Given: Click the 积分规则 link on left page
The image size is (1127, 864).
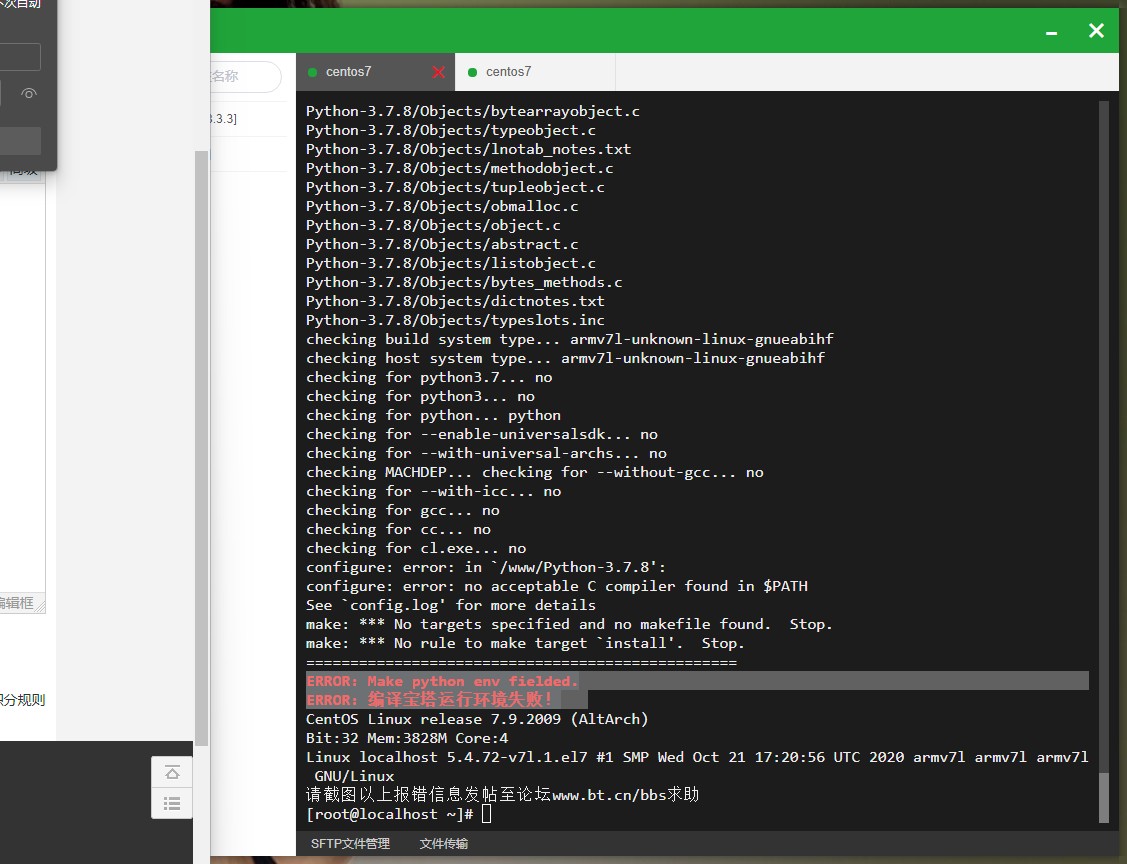Looking at the screenshot, I should tap(22, 700).
